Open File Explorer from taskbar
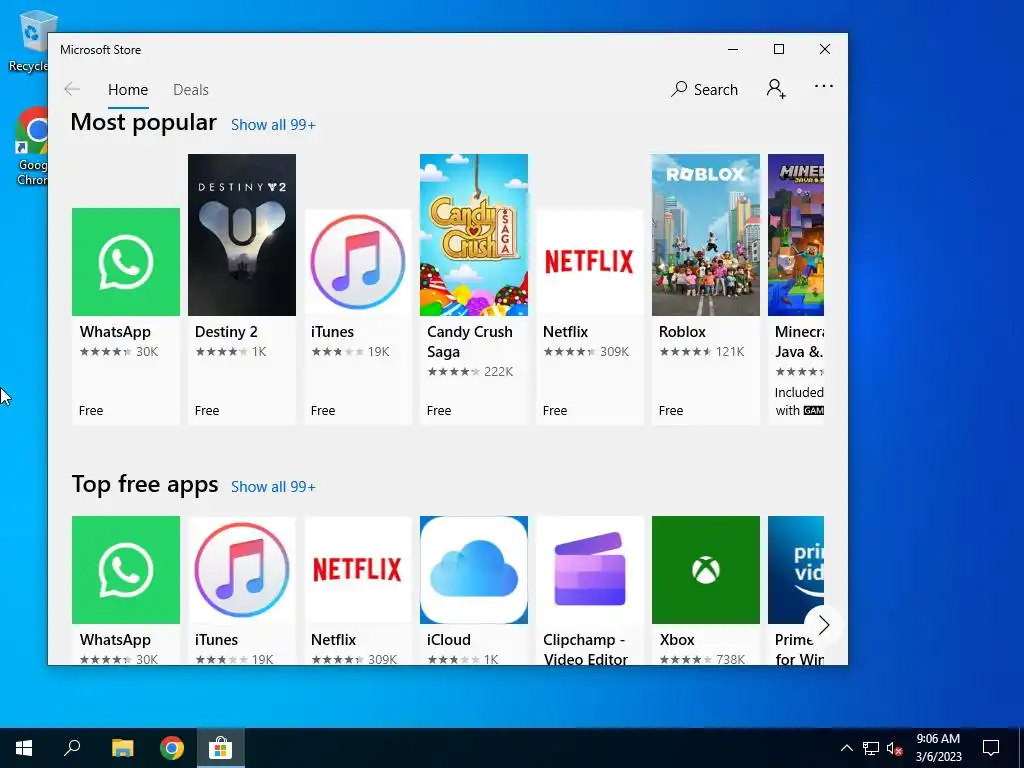Image resolution: width=1024 pixels, height=768 pixels. click(x=122, y=748)
